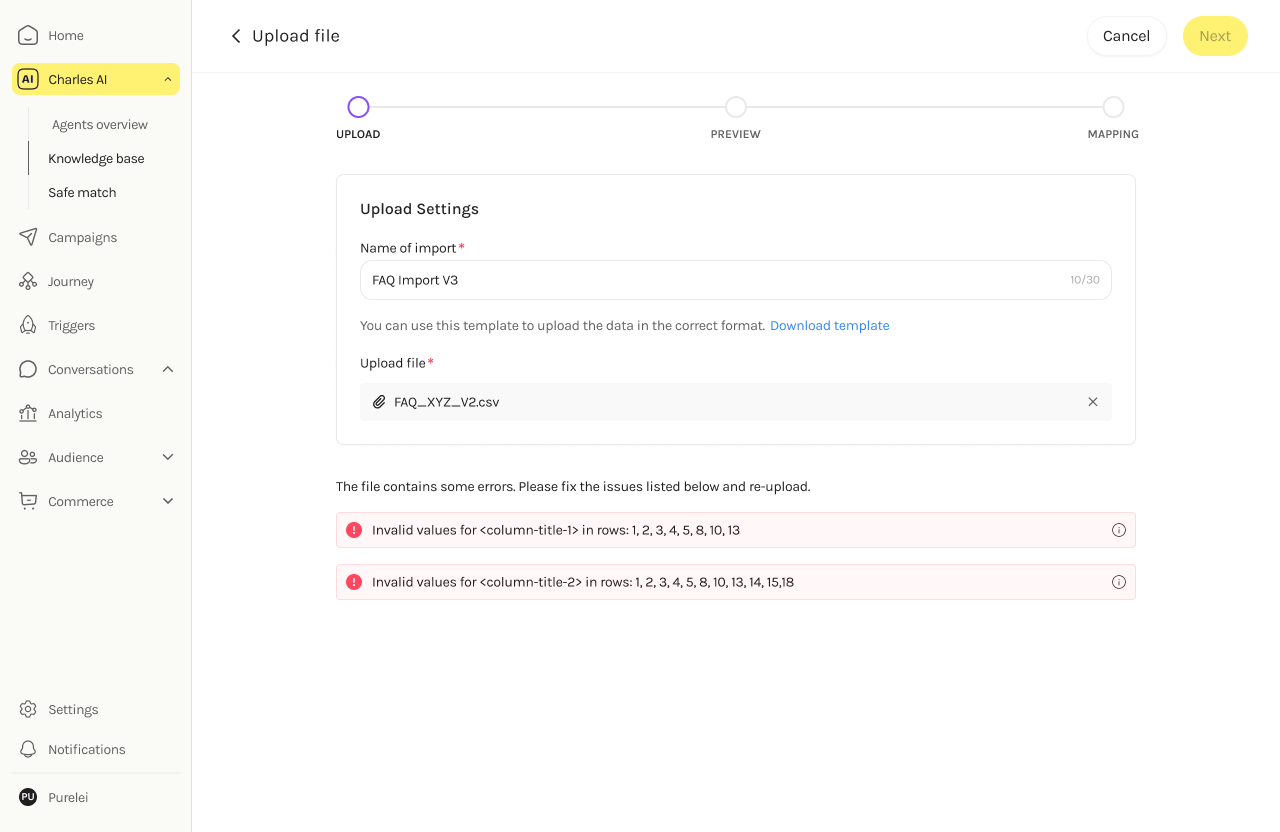
Task: Click the Triggers rocket icon
Action: (x=28, y=325)
